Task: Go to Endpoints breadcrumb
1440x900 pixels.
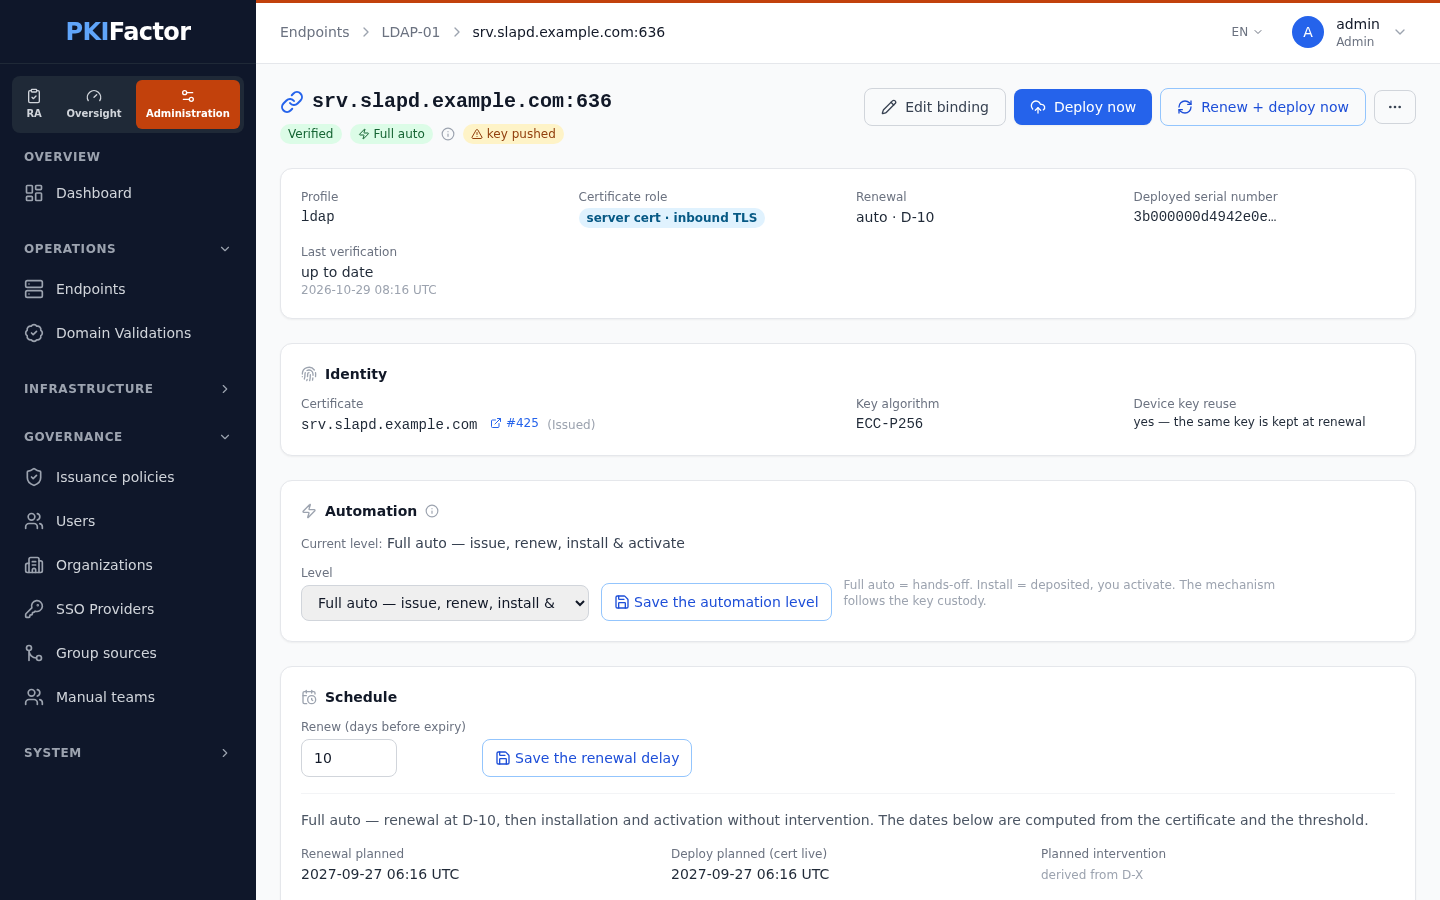Action: (x=314, y=32)
